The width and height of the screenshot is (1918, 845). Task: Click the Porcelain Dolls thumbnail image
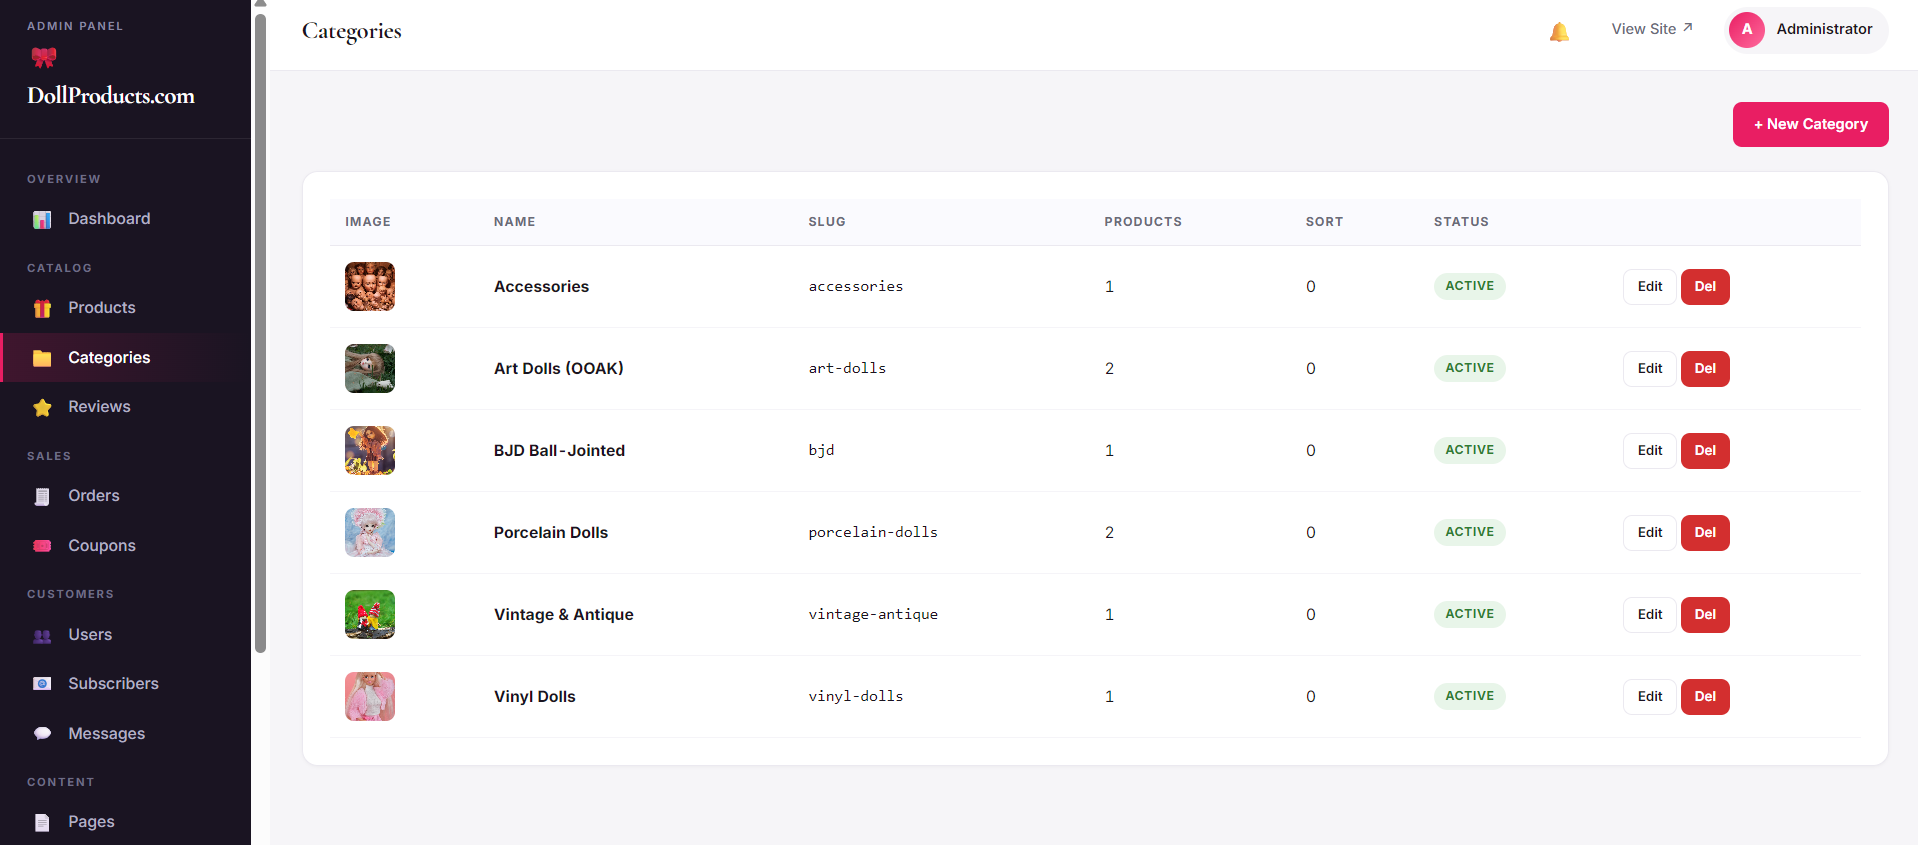[x=370, y=533]
